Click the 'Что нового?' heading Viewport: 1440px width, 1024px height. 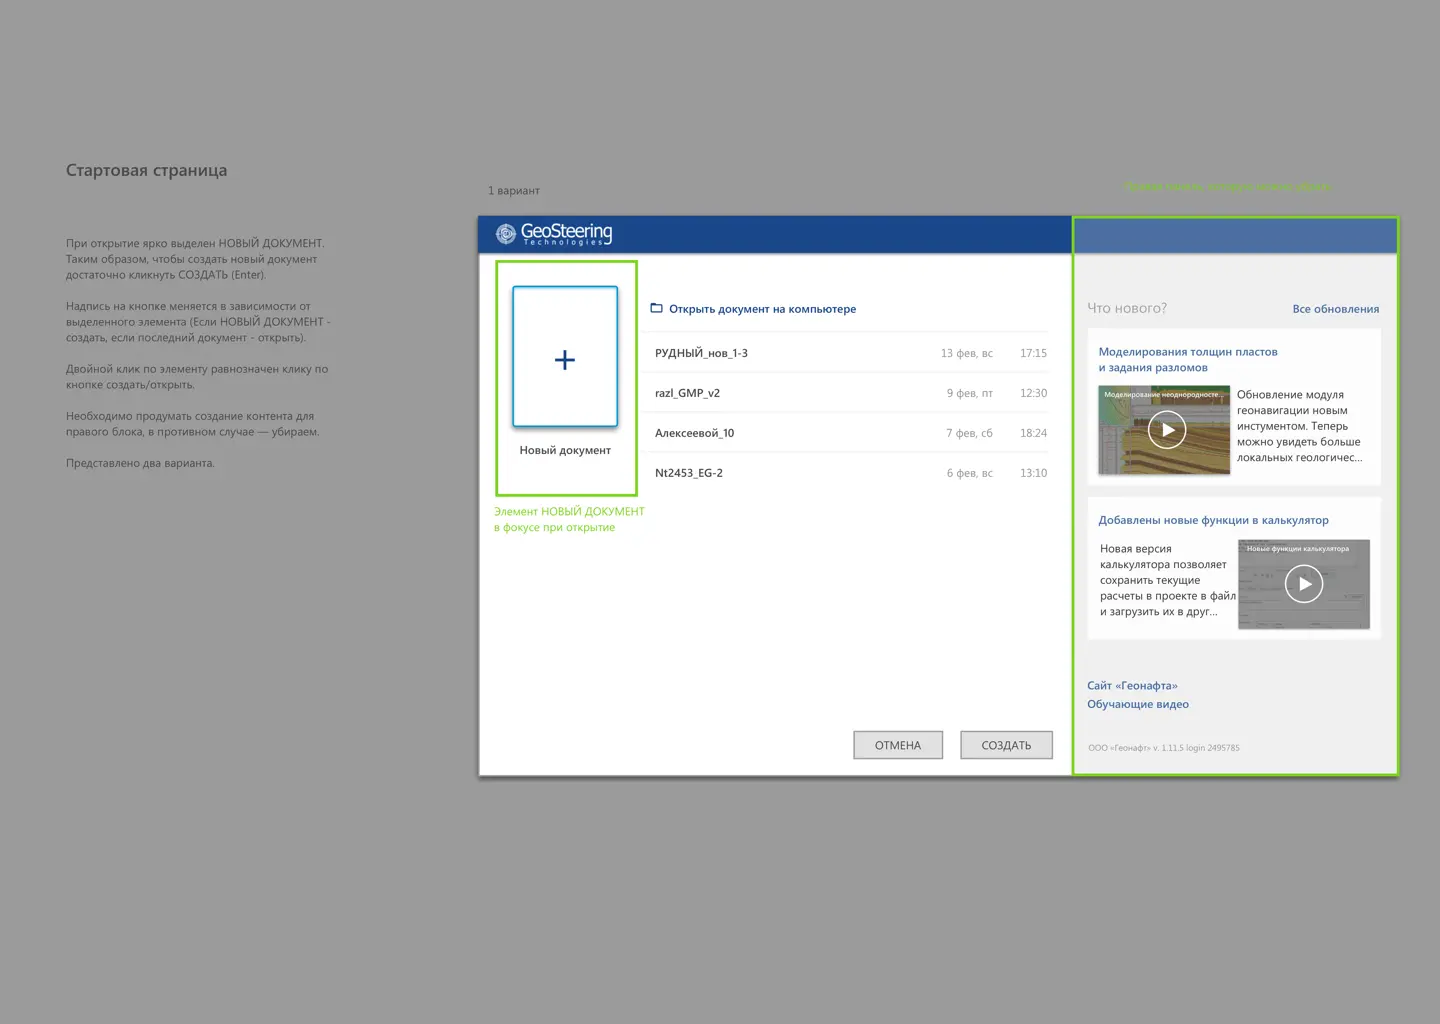1127,308
